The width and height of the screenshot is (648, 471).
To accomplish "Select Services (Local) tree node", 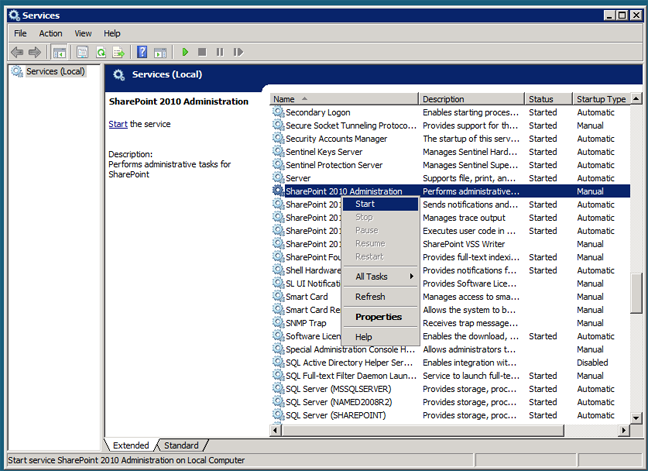I will pyautogui.click(x=55, y=71).
